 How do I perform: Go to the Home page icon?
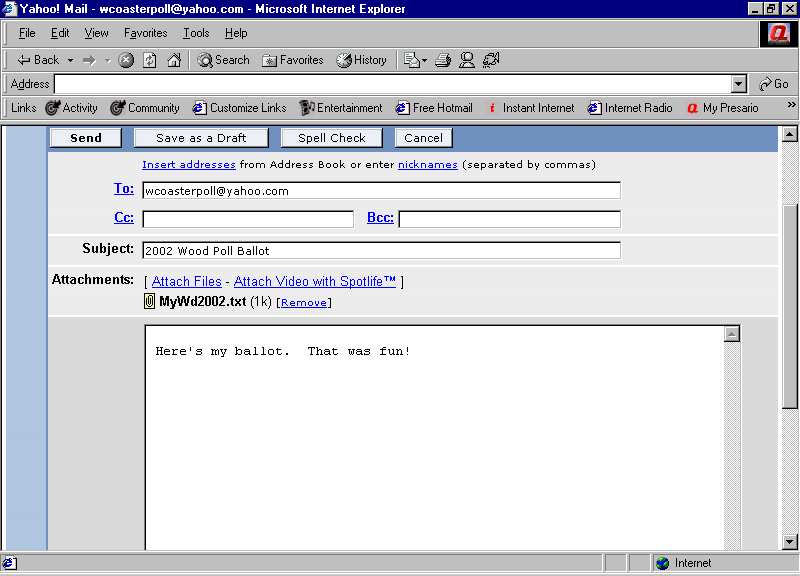[x=174, y=60]
